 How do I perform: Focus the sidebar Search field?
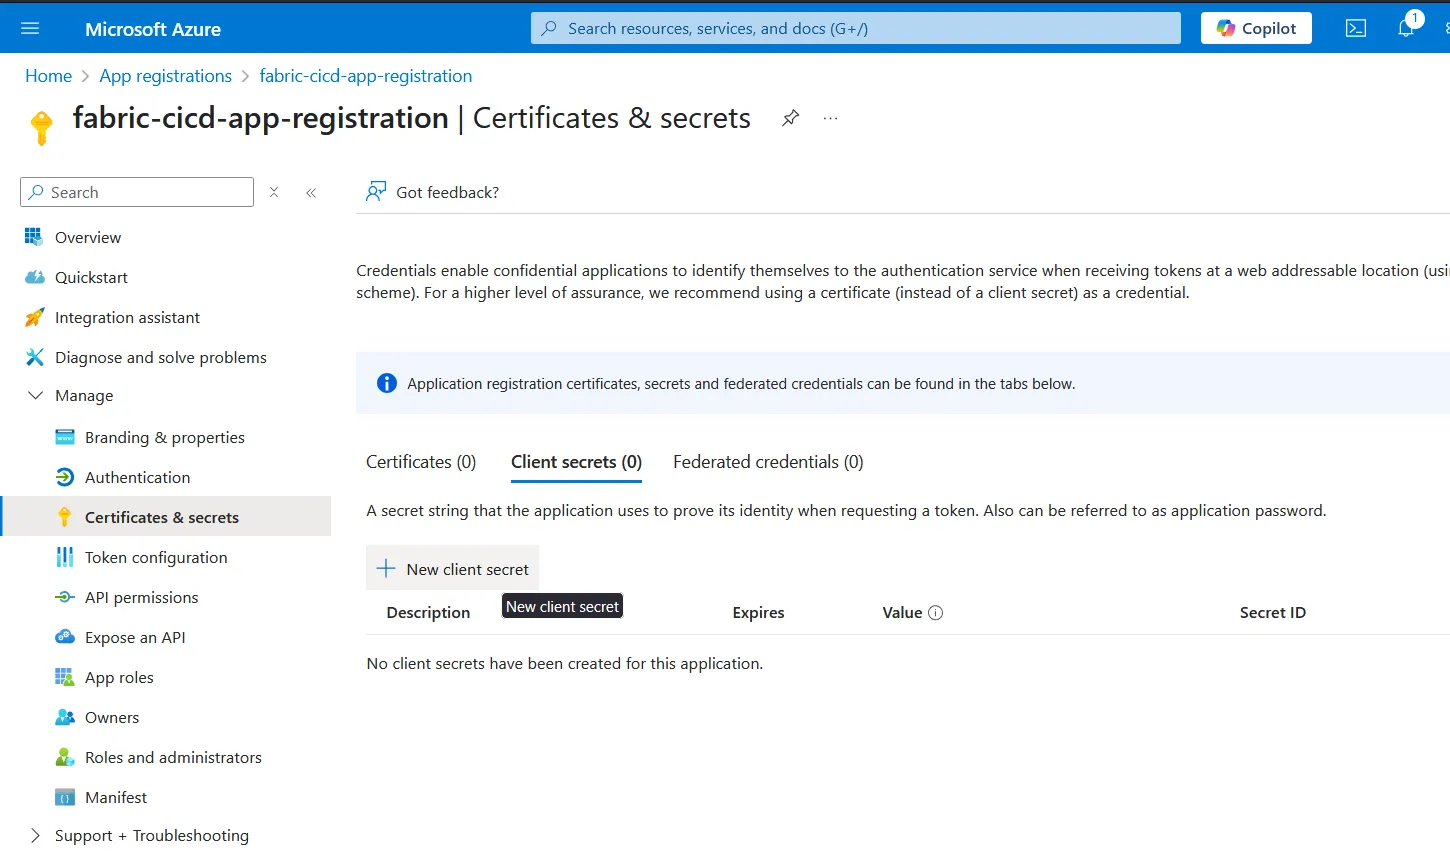pos(137,192)
